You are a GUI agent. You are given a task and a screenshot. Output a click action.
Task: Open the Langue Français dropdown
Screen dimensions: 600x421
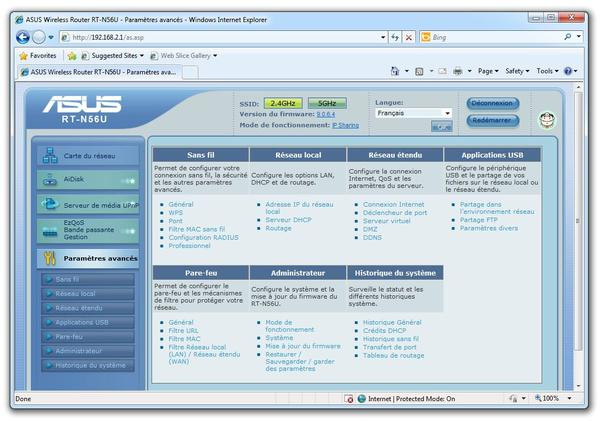[x=413, y=113]
